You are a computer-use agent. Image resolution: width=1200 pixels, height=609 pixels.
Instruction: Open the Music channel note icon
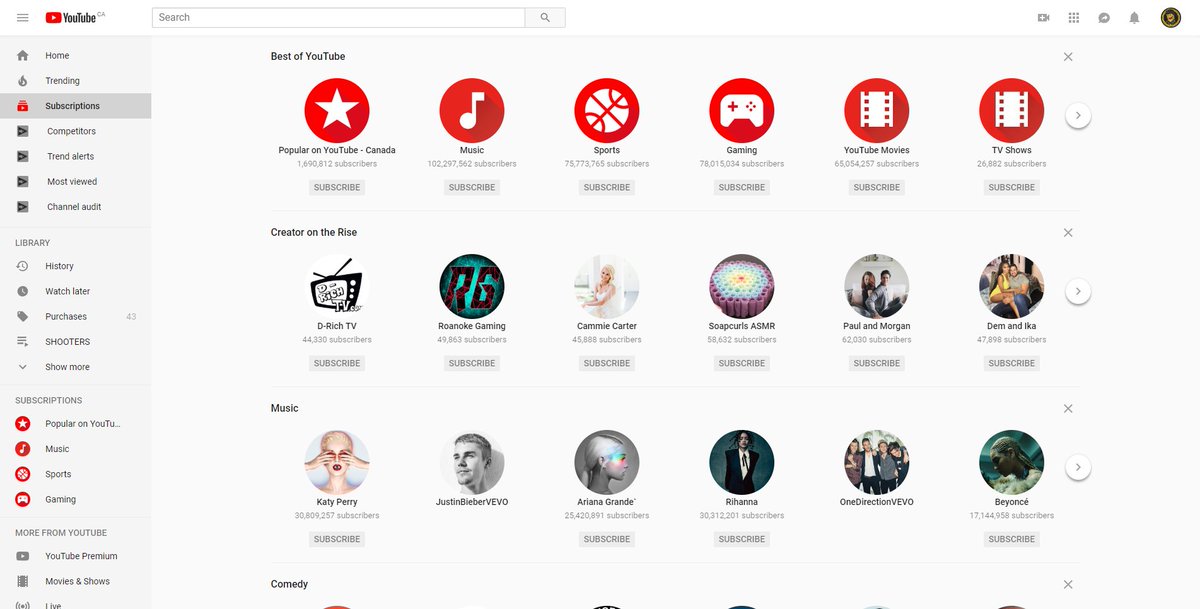pos(472,110)
